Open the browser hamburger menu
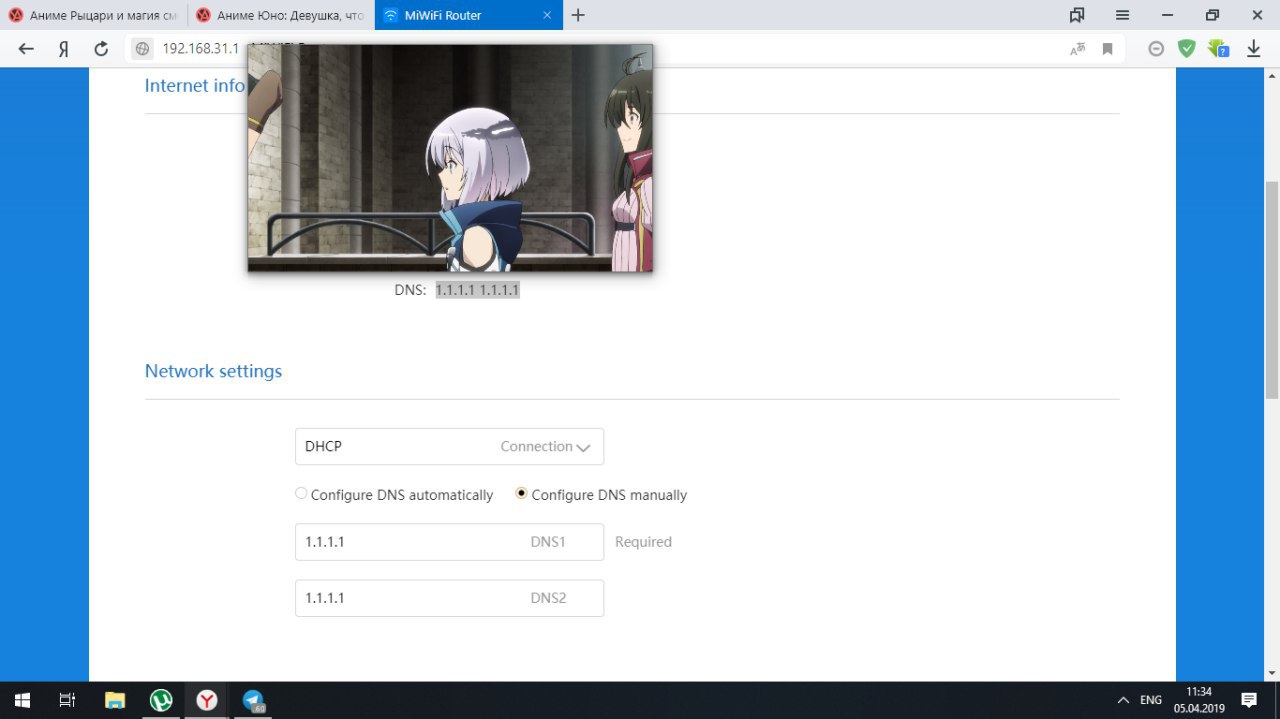This screenshot has width=1280, height=719. click(x=1122, y=15)
